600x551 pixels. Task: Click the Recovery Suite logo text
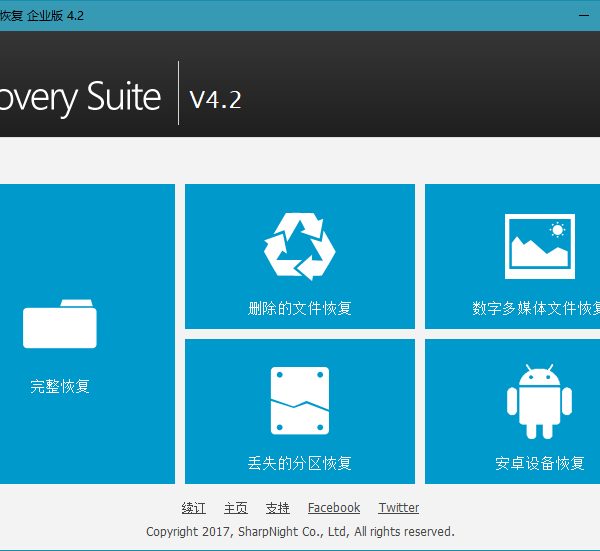tap(80, 97)
